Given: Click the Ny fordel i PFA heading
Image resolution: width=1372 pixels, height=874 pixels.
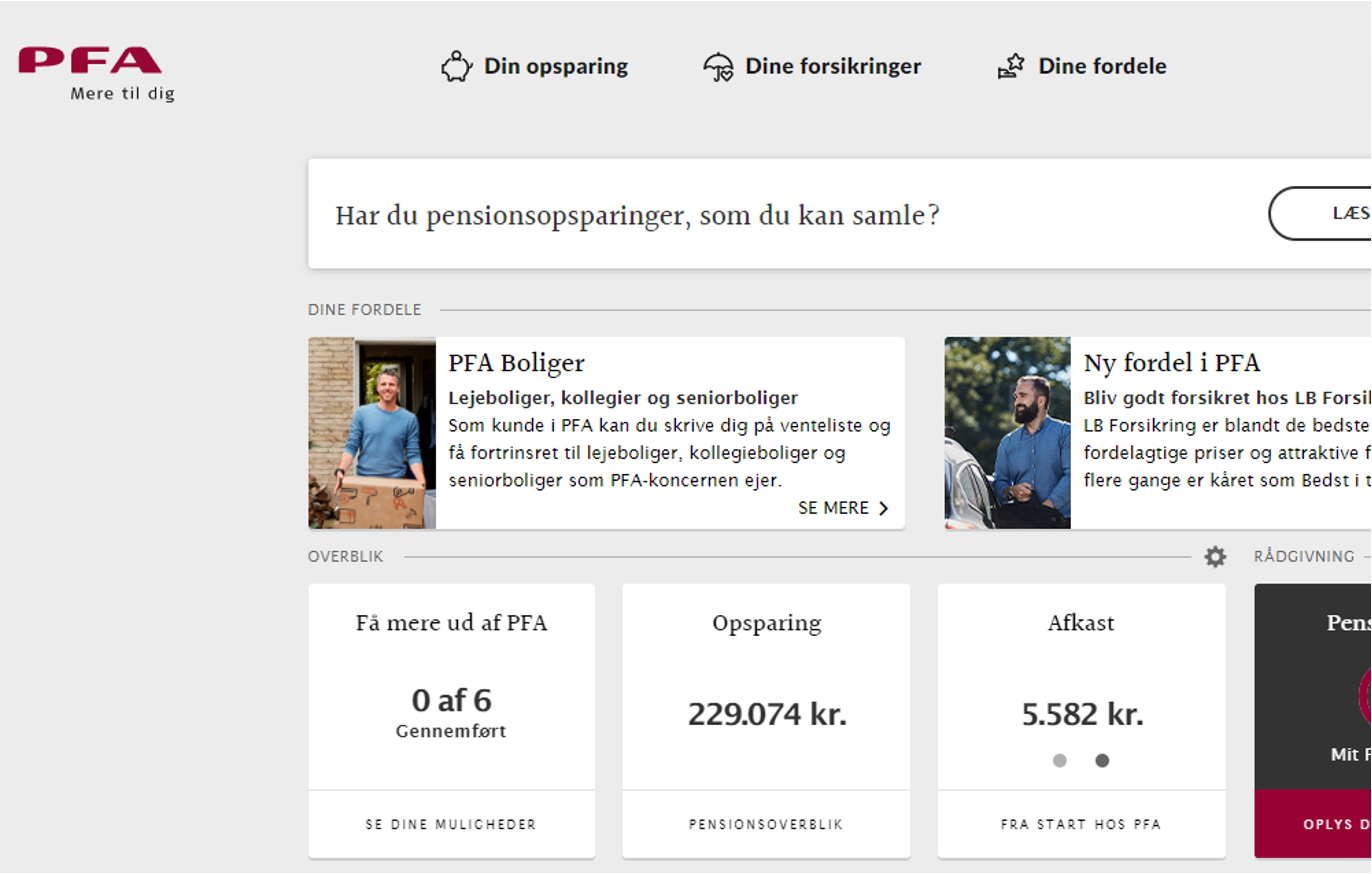Looking at the screenshot, I should [x=1172, y=363].
